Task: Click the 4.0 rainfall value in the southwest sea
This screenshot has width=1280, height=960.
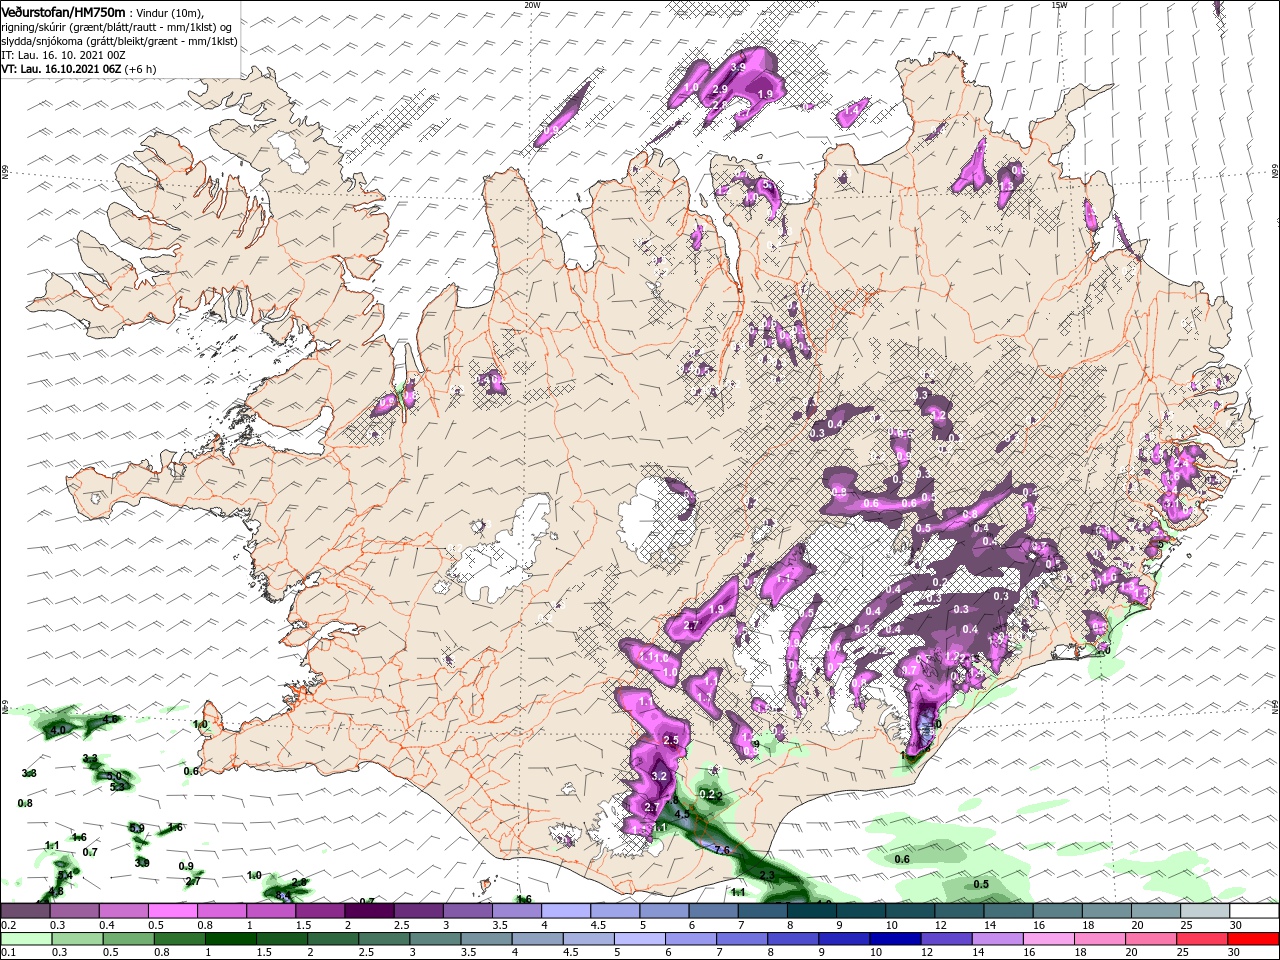Action: [x=58, y=730]
